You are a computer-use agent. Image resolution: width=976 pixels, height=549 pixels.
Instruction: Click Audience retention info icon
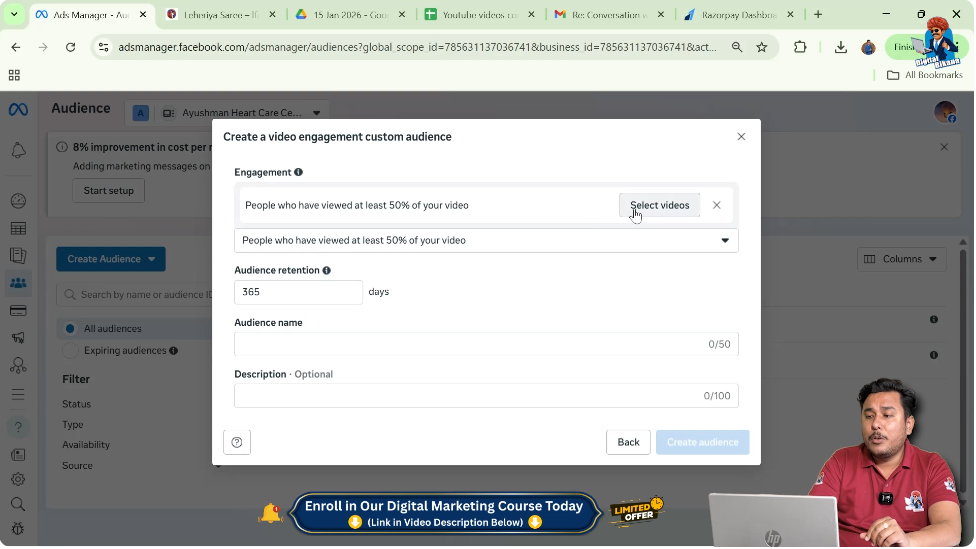tap(327, 271)
